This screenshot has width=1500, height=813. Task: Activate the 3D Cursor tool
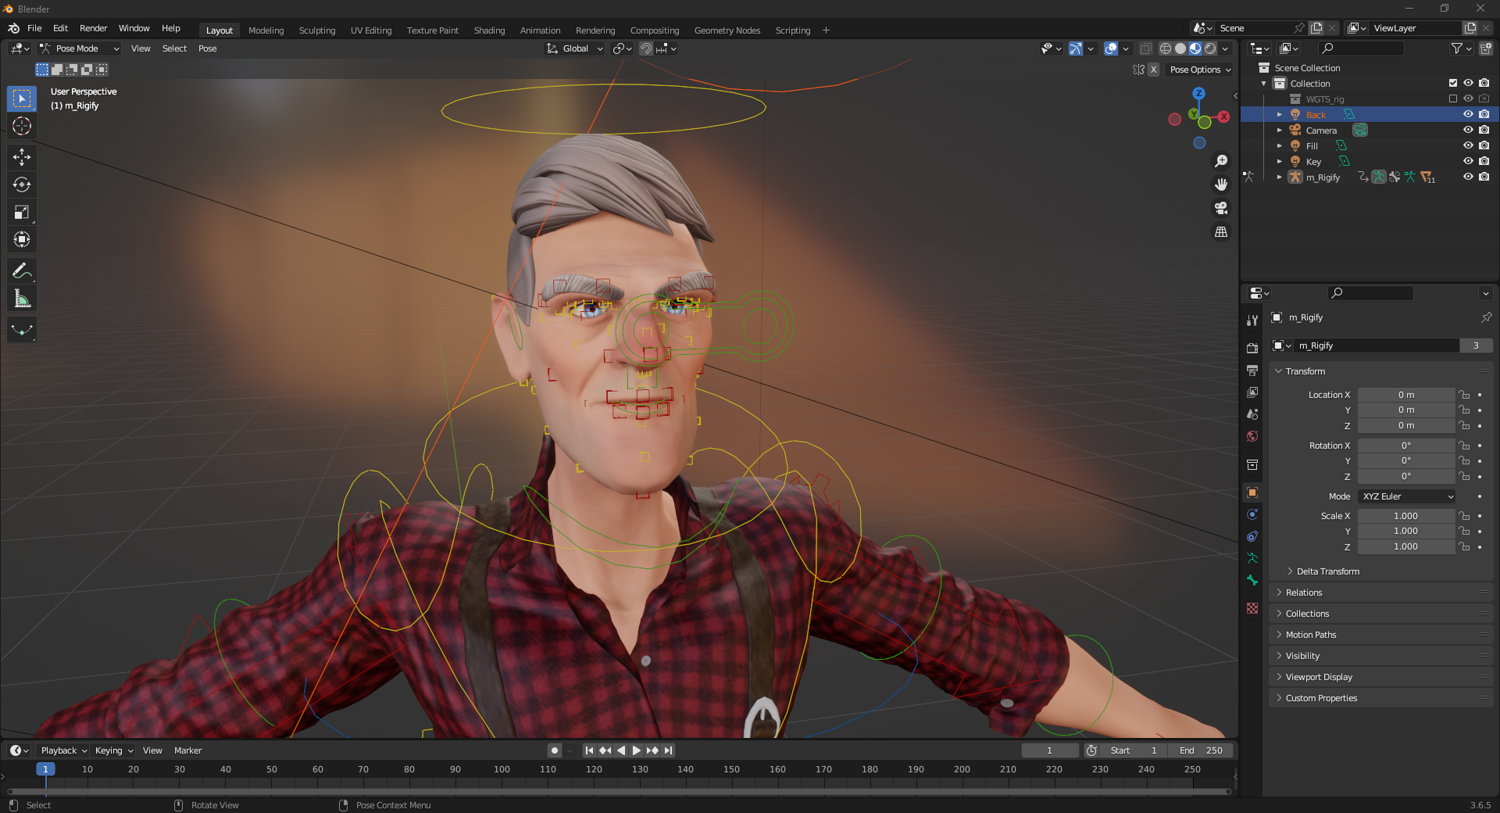click(22, 126)
